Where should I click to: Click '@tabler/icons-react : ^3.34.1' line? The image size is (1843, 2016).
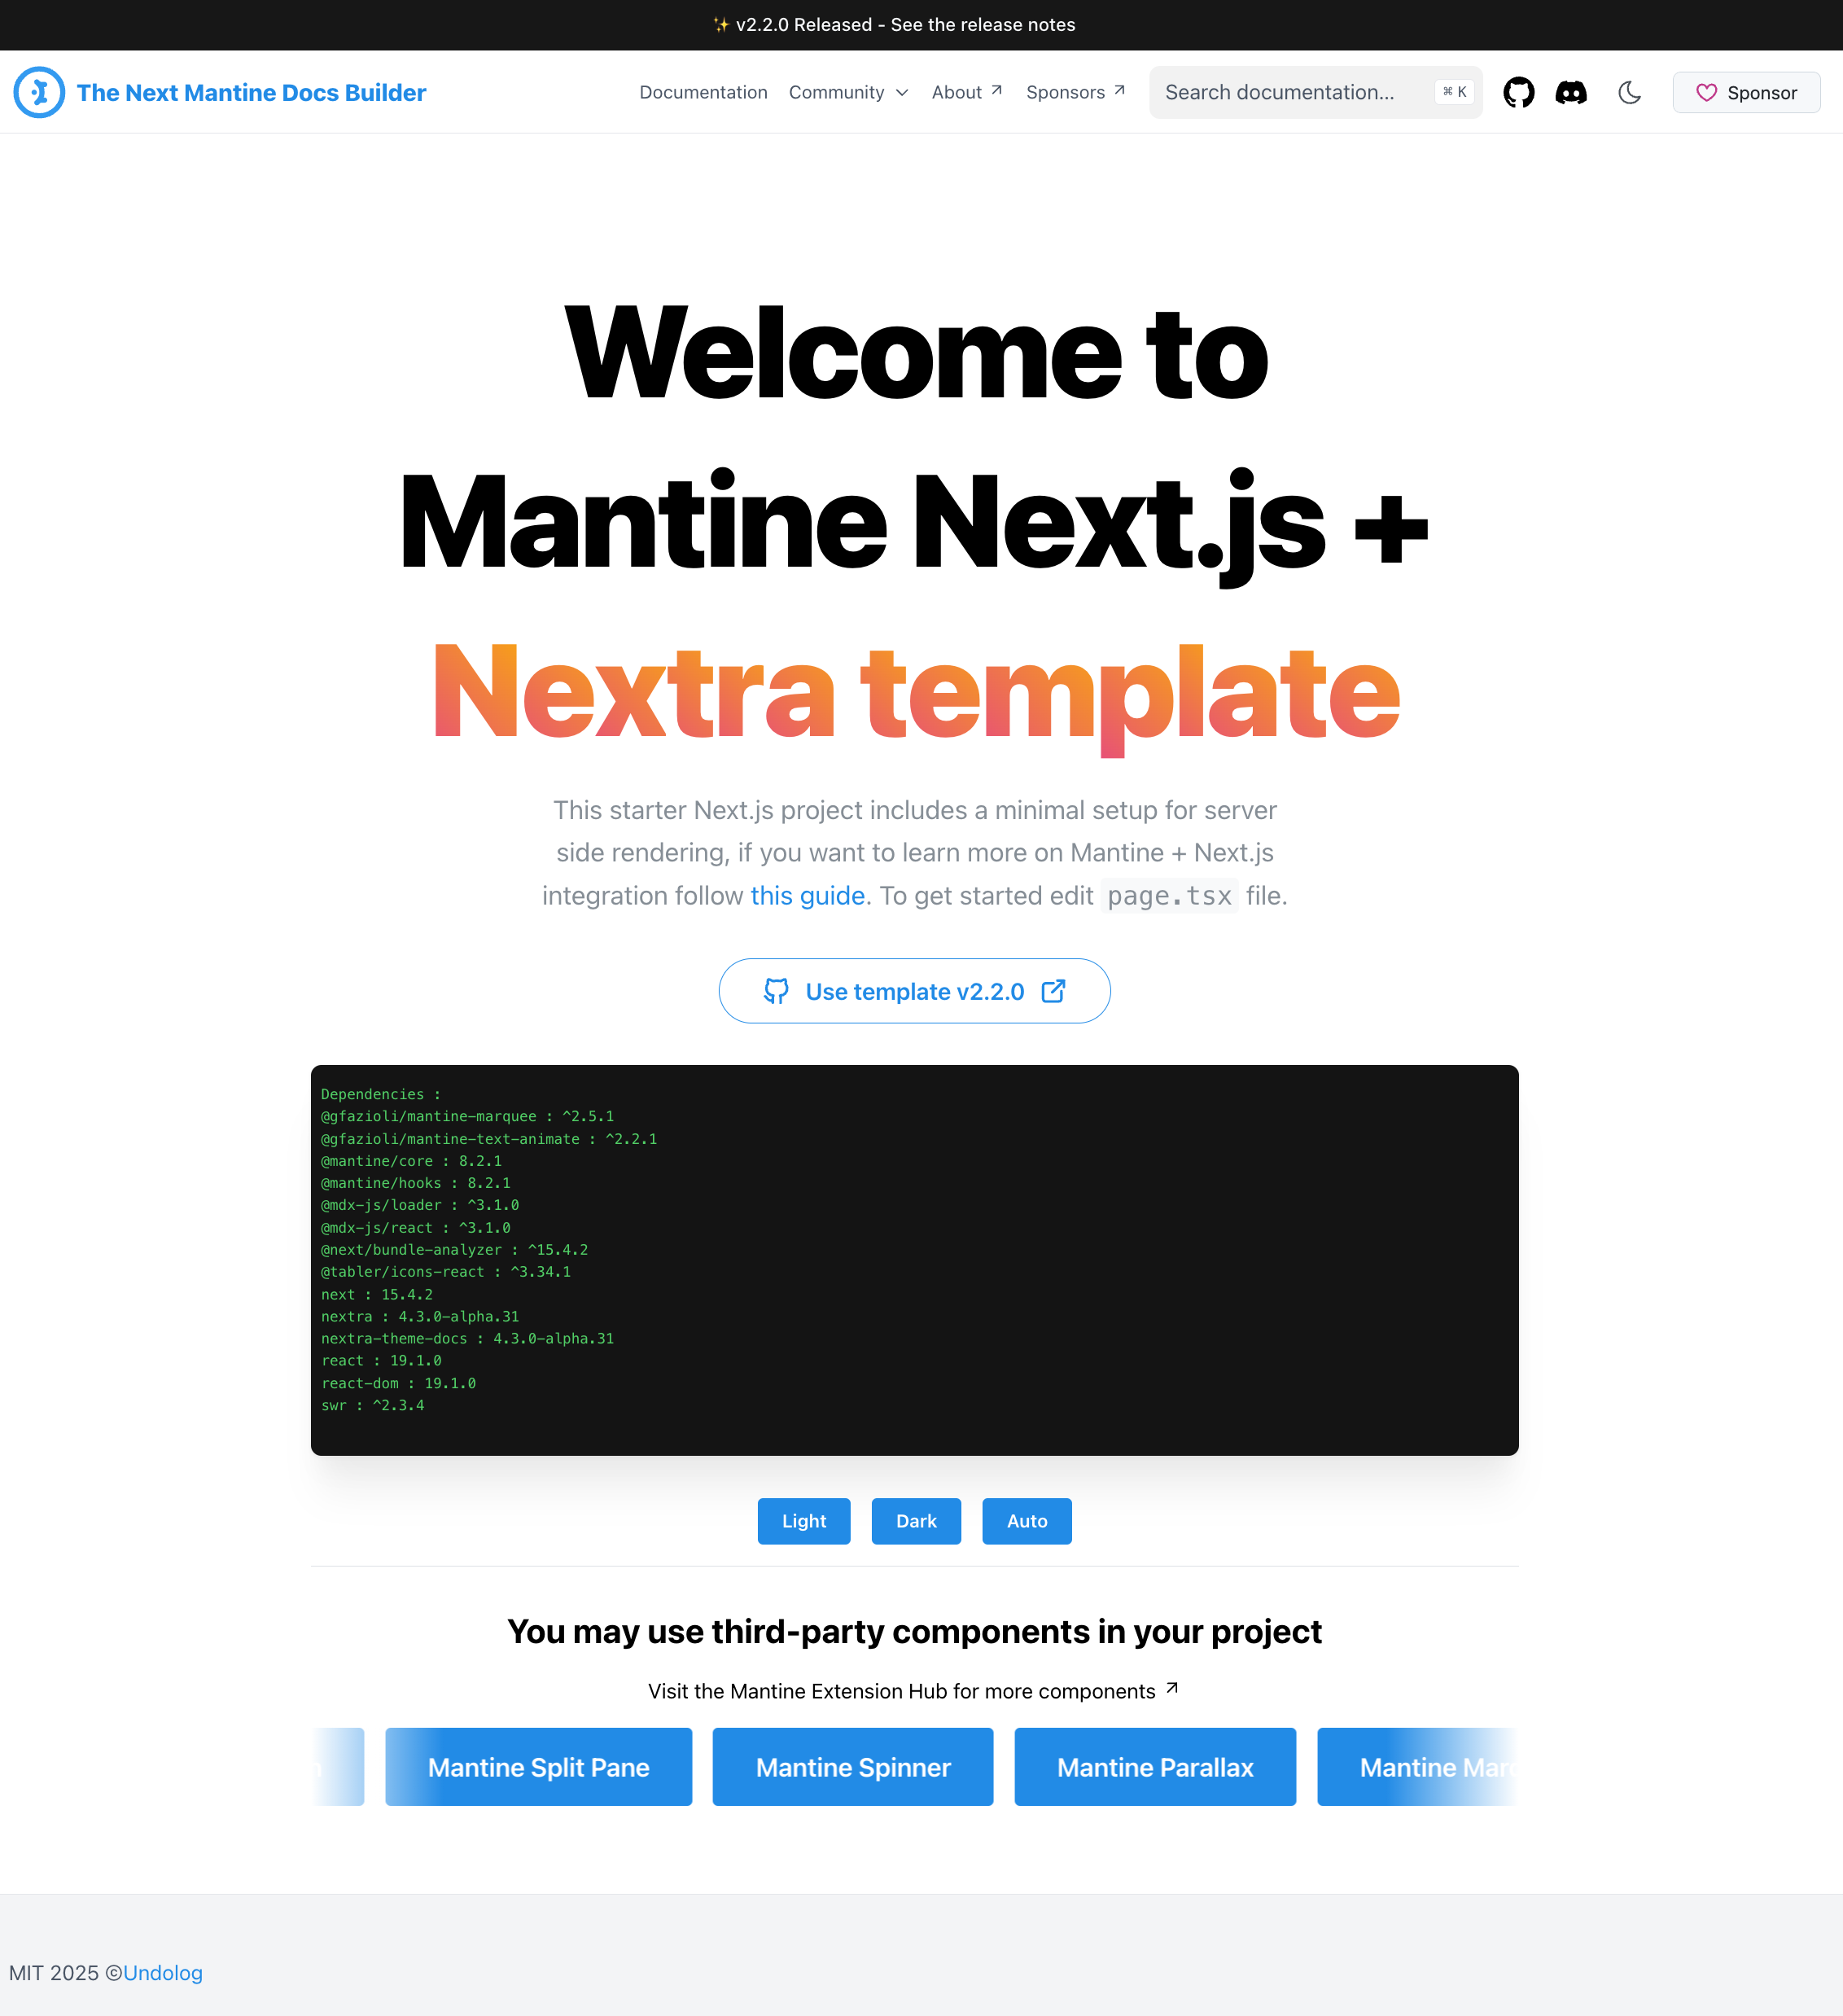445,1272
